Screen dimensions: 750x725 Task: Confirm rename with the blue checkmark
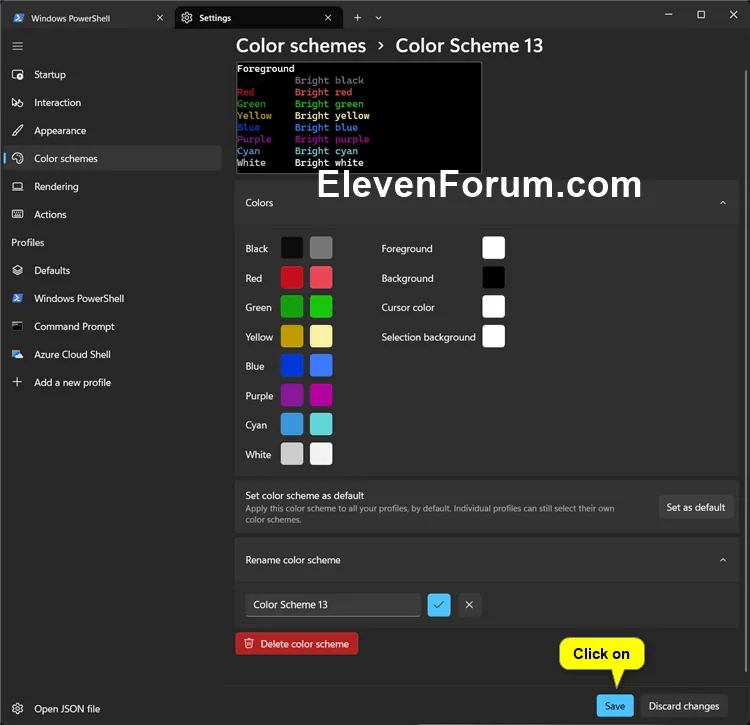coord(439,605)
